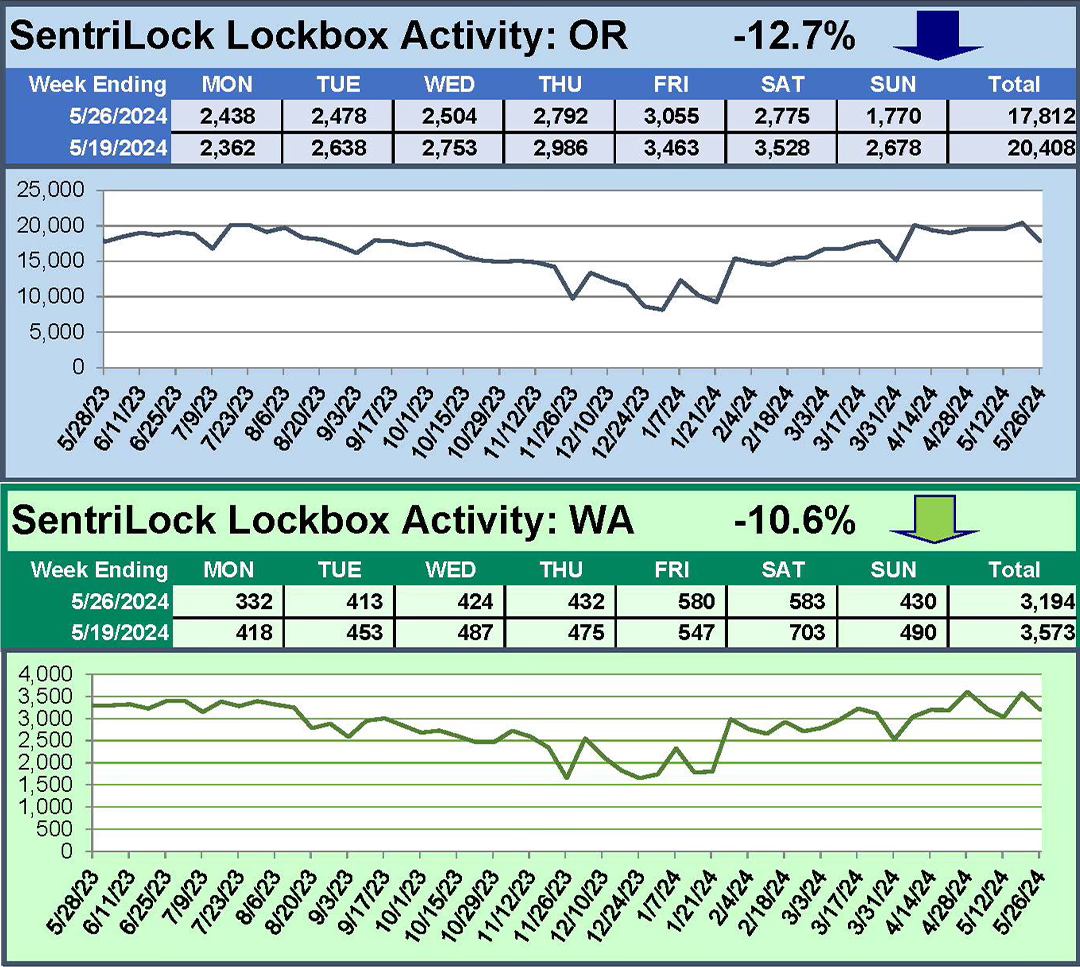This screenshot has width=1080, height=967.
Task: Click the 5/28/23 date label on WA chart
Action: pos(71,902)
